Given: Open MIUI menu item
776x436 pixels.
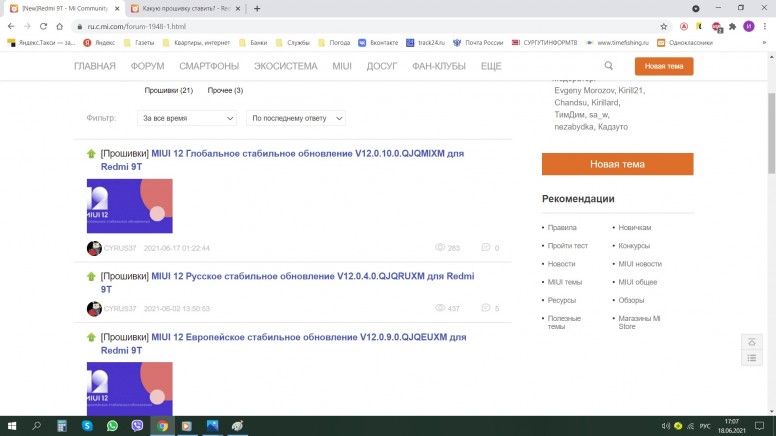Looking at the screenshot, I should click(341, 66).
